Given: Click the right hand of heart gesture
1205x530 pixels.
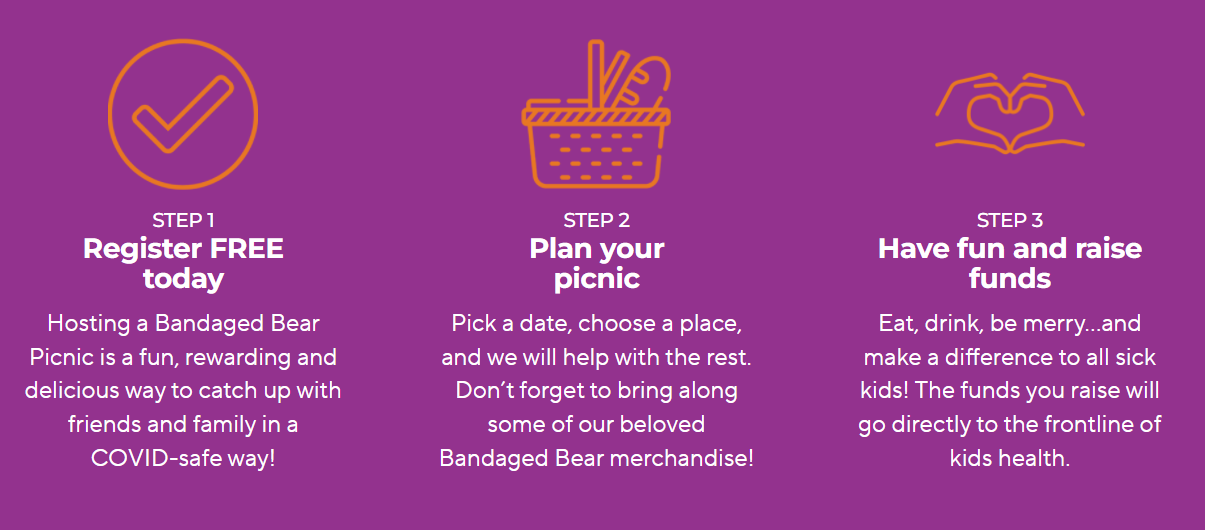Looking at the screenshot, I should click(1048, 113).
